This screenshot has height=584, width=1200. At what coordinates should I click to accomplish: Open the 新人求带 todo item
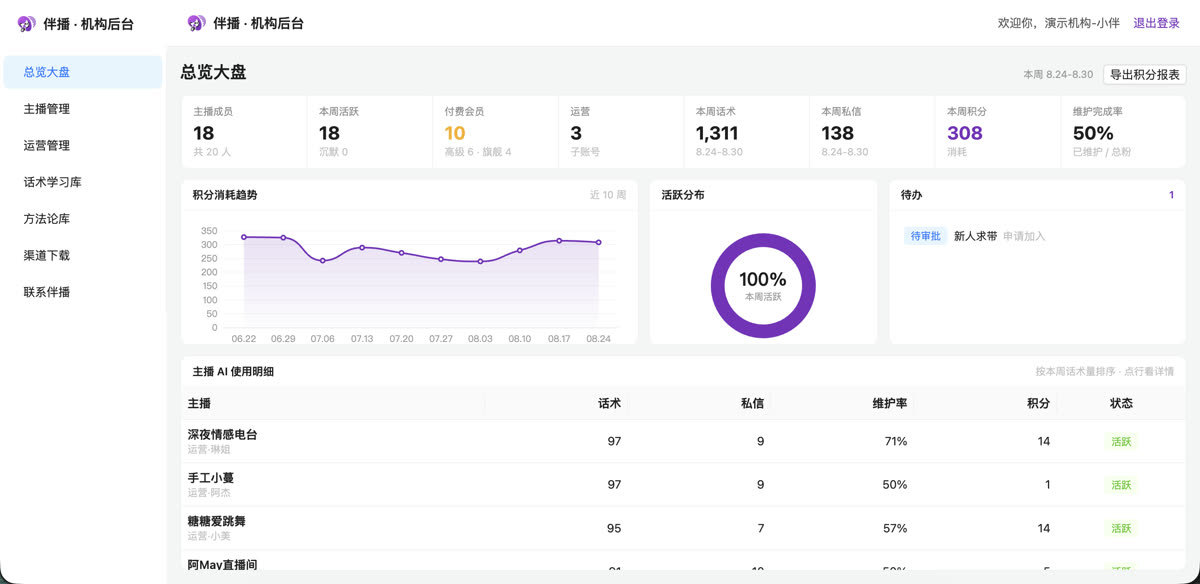pos(975,236)
